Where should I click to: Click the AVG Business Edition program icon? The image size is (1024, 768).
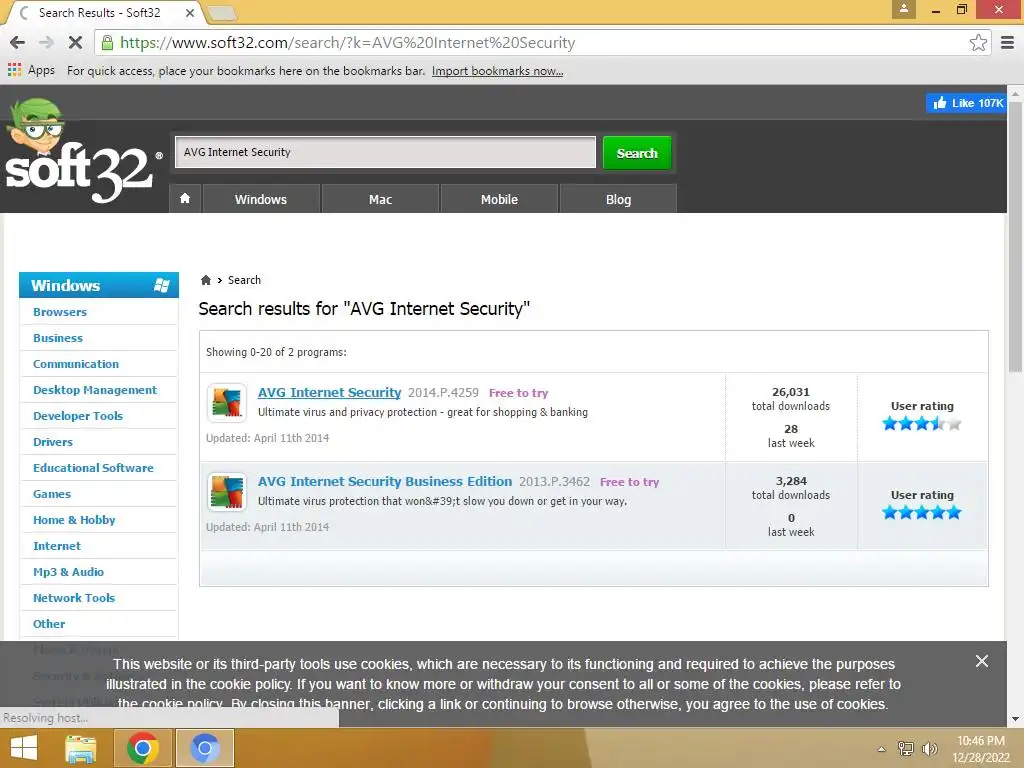[x=227, y=491]
